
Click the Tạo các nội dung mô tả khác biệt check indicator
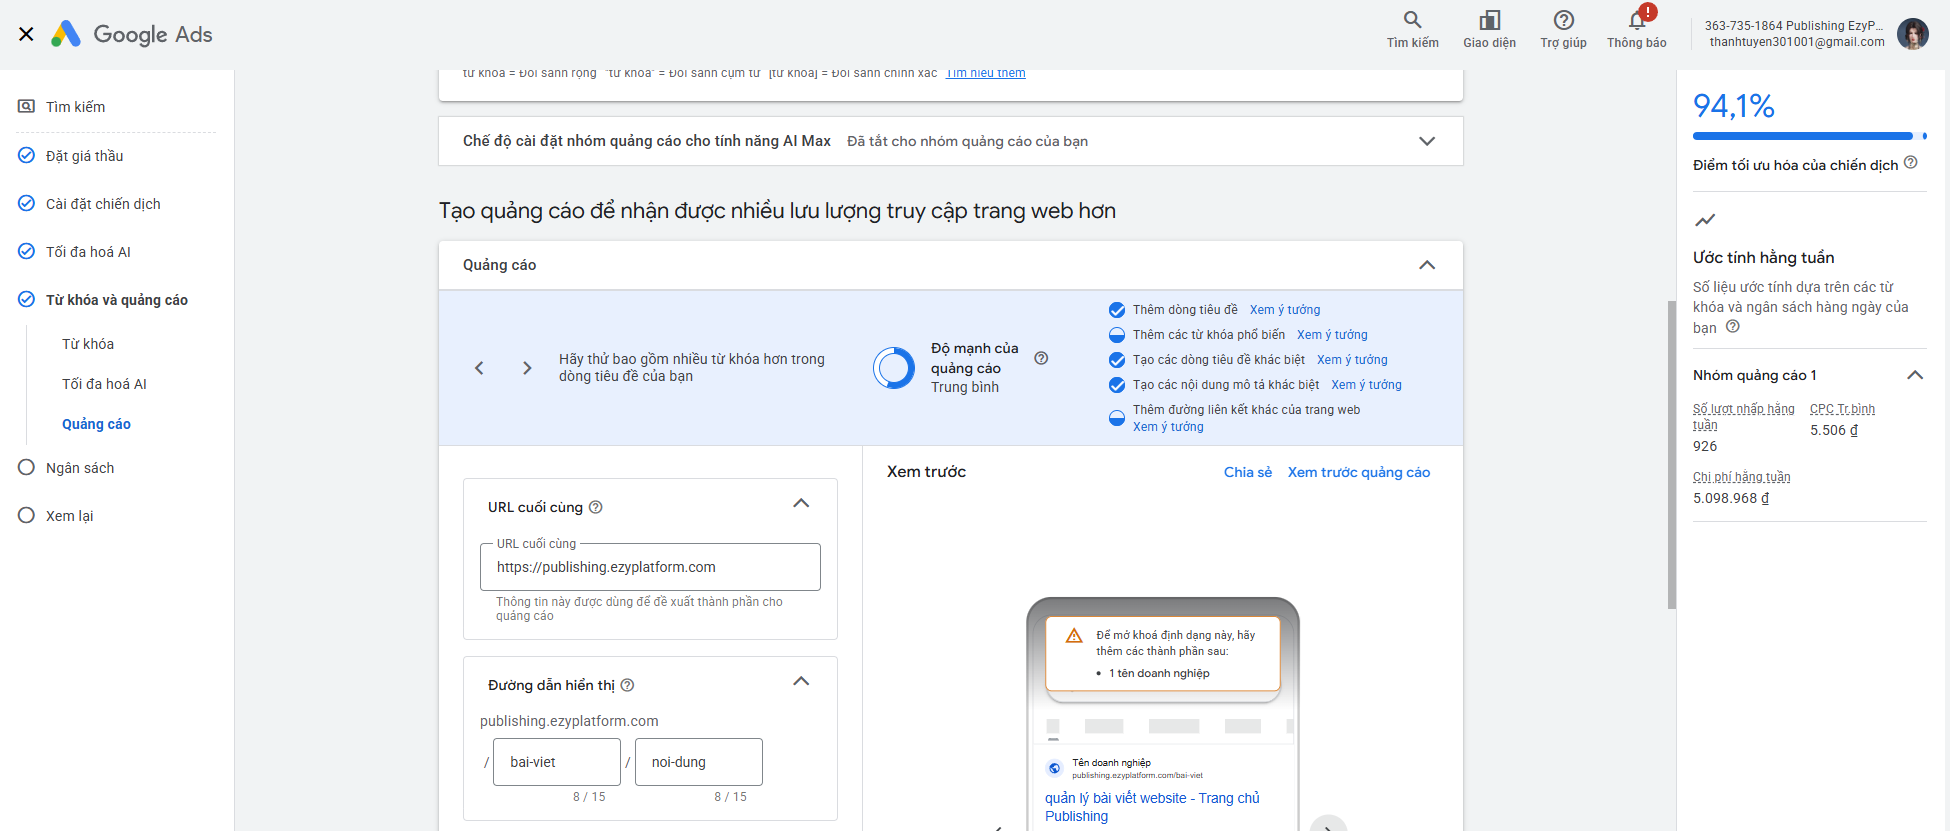pos(1117,385)
